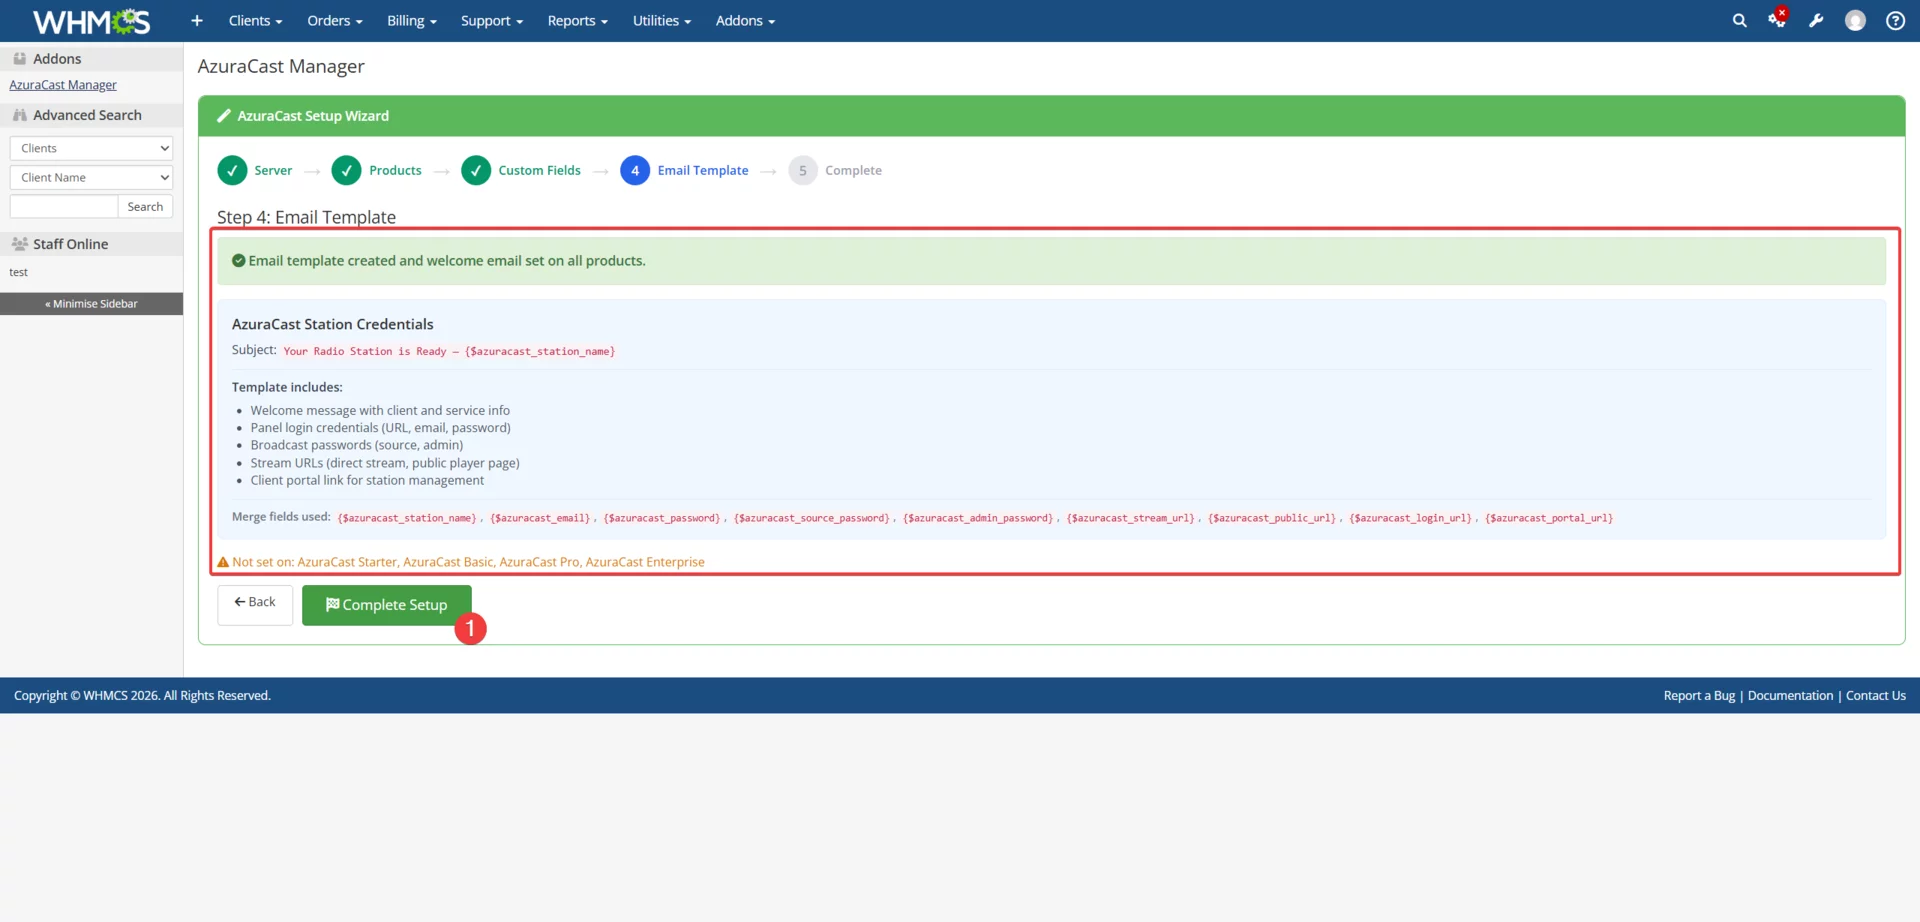
Task: Click the Products step checkmark icon
Action: [346, 170]
